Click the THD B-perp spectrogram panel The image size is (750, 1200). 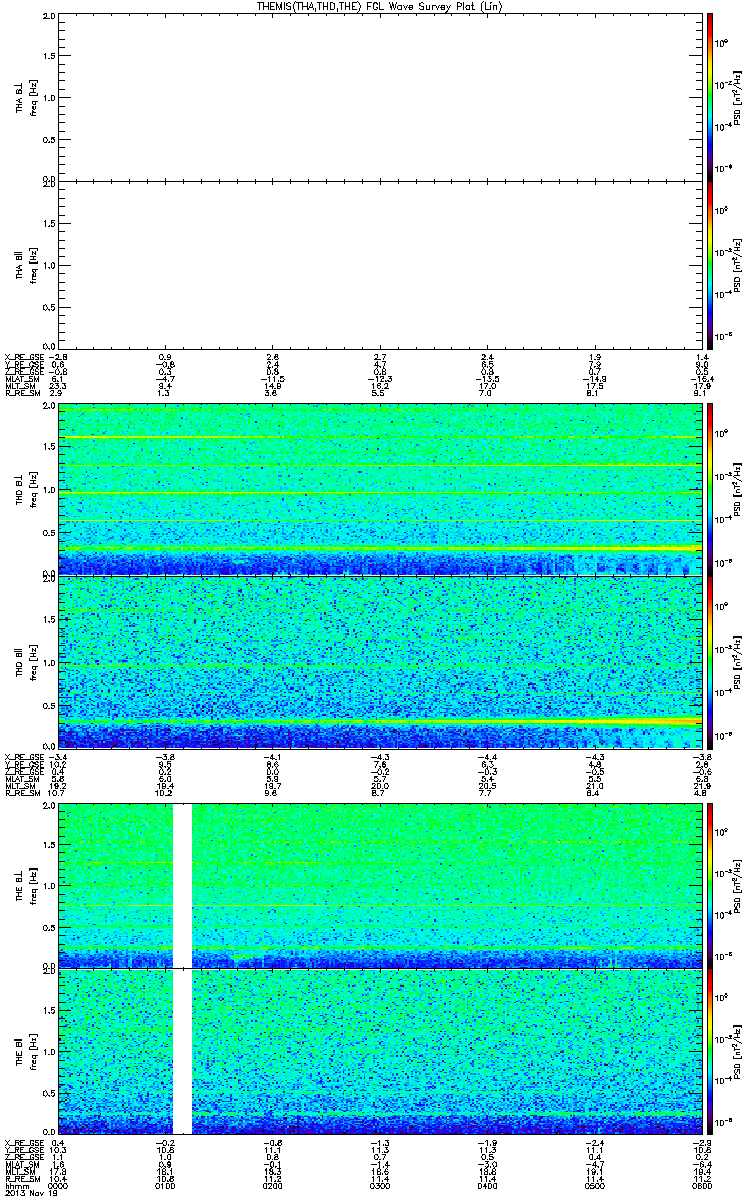(x=380, y=489)
